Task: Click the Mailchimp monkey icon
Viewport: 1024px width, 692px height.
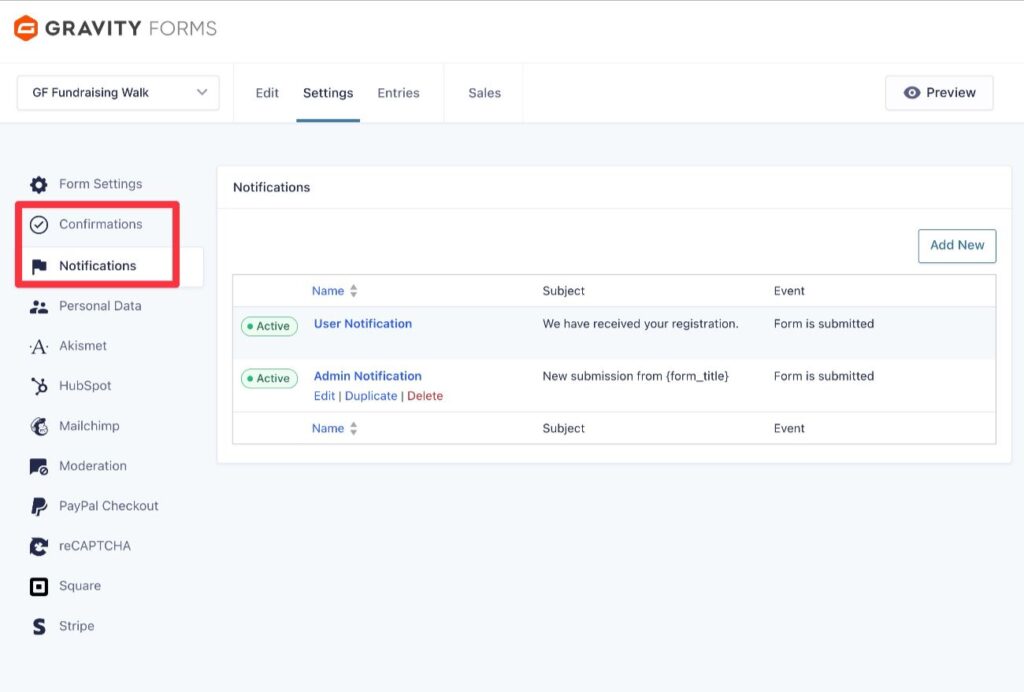Action: [x=39, y=426]
